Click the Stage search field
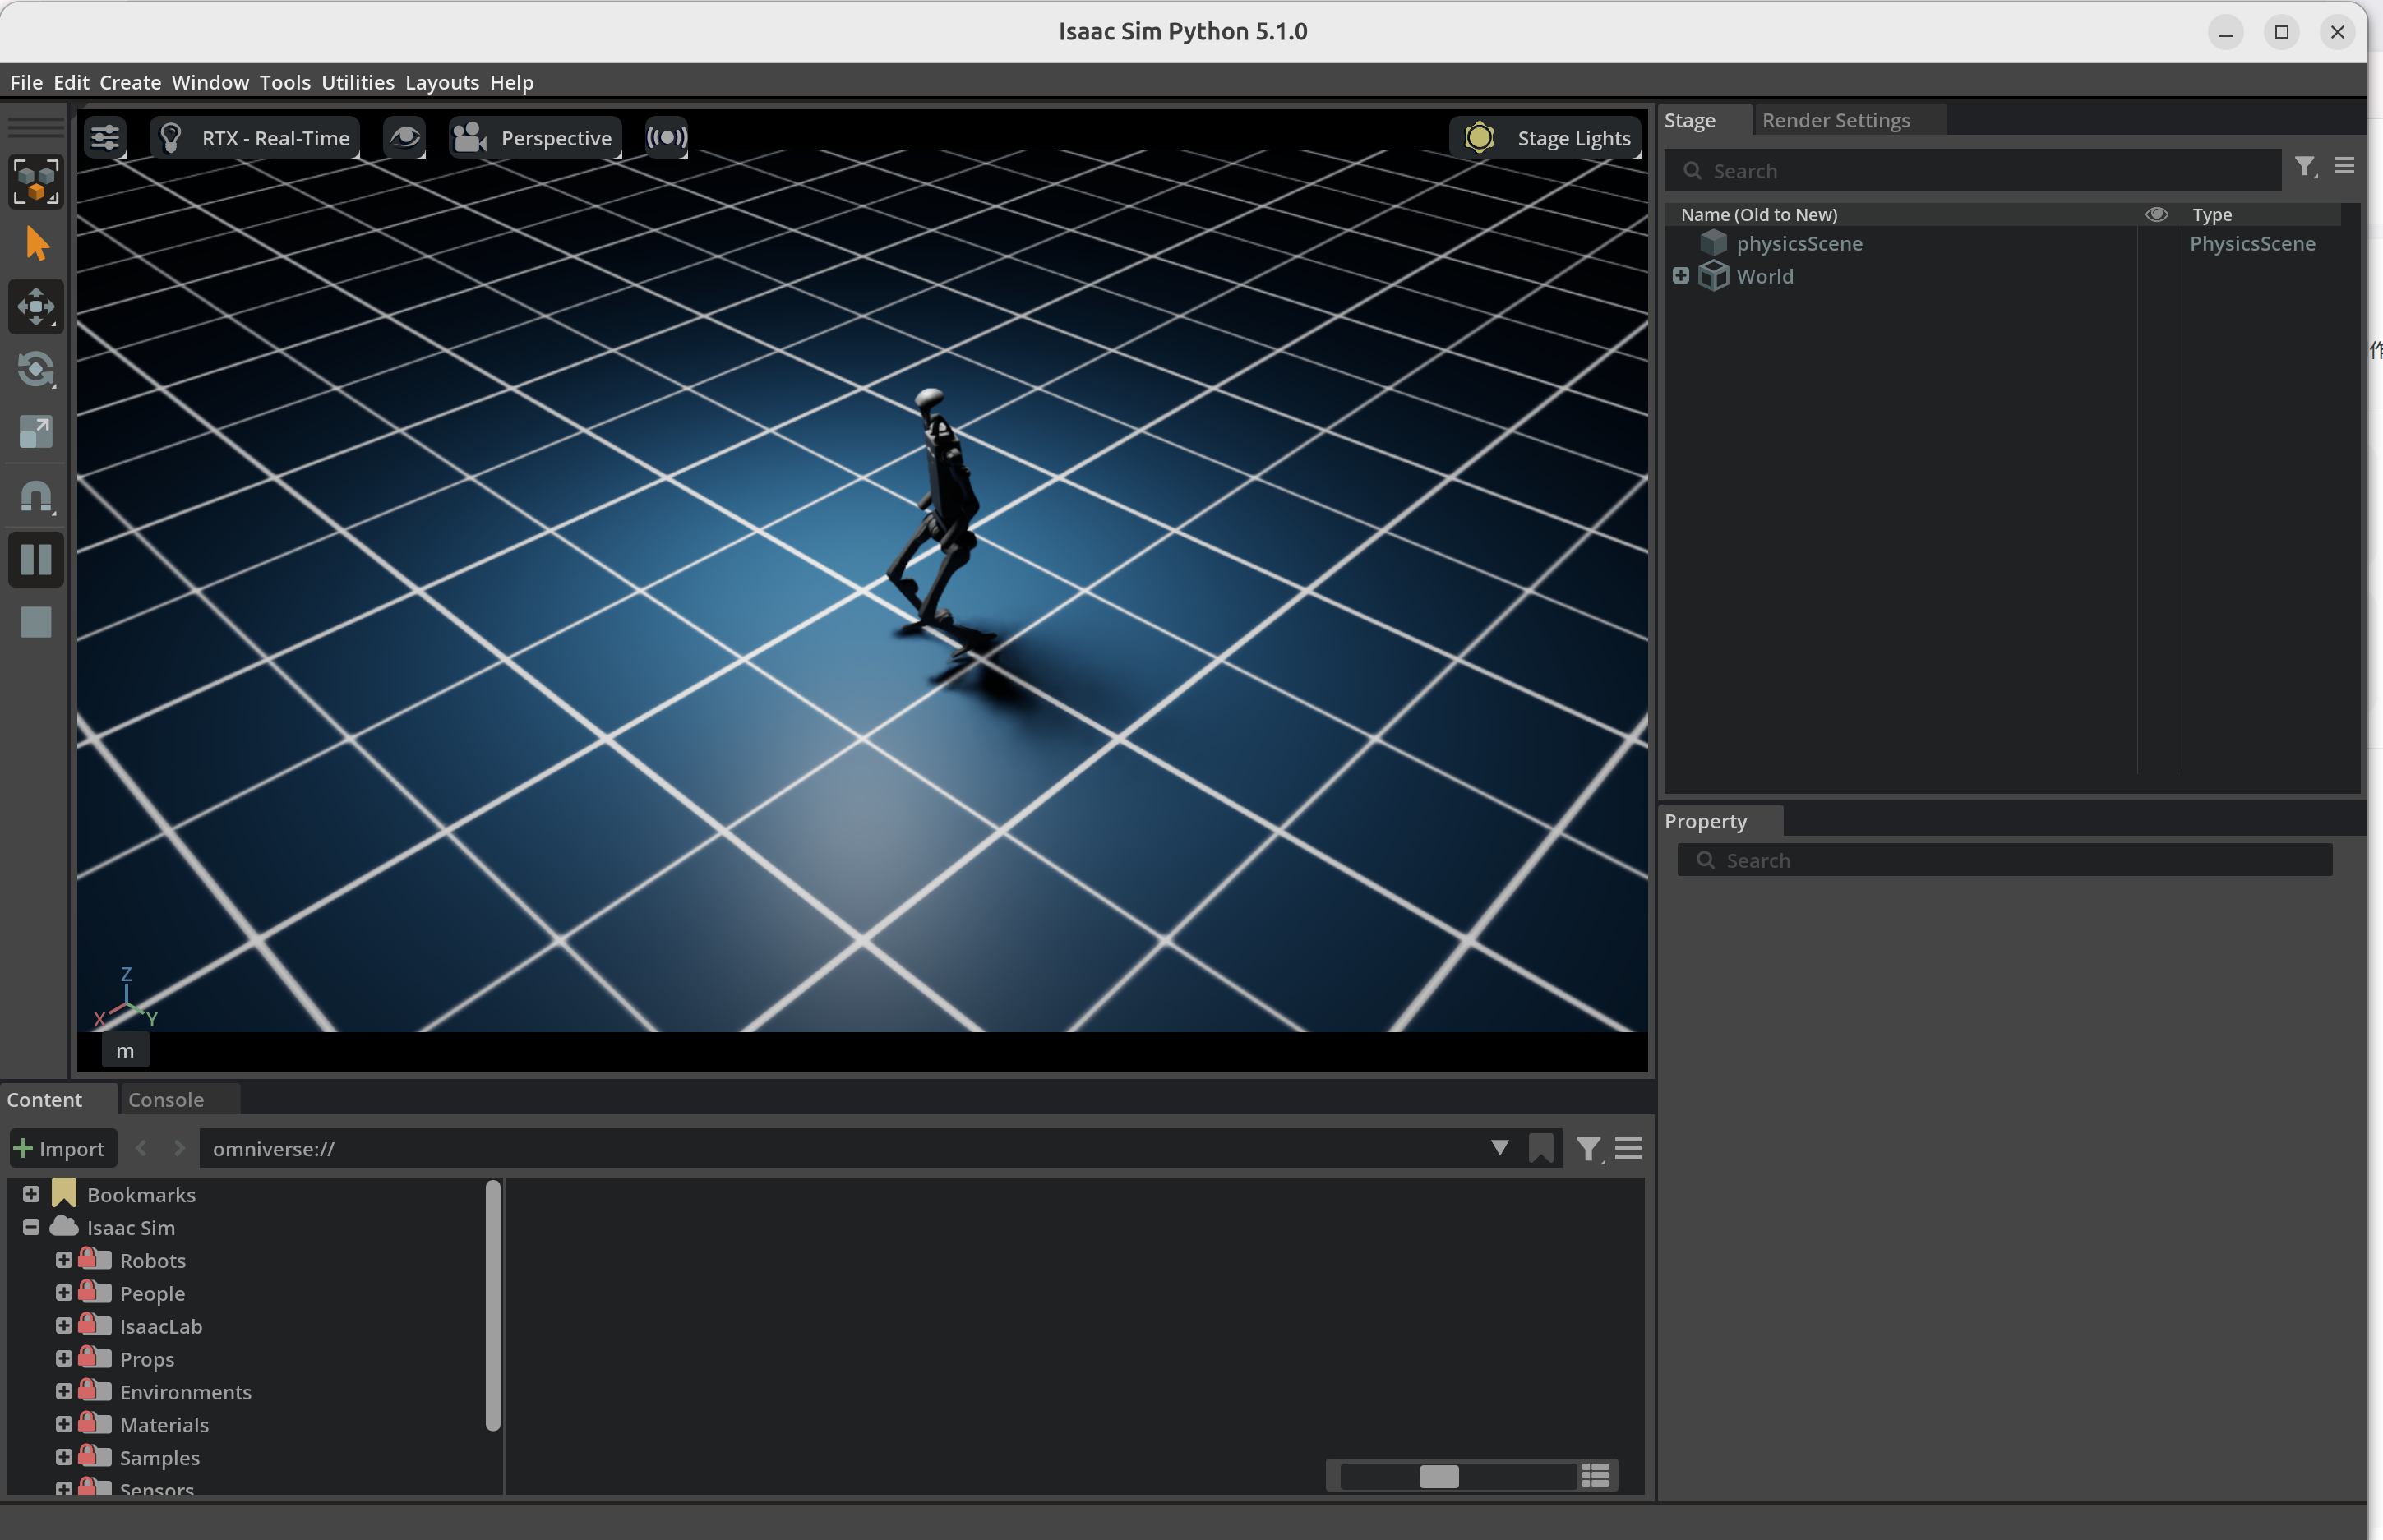This screenshot has width=2383, height=1540. pyautogui.click(x=1970, y=170)
